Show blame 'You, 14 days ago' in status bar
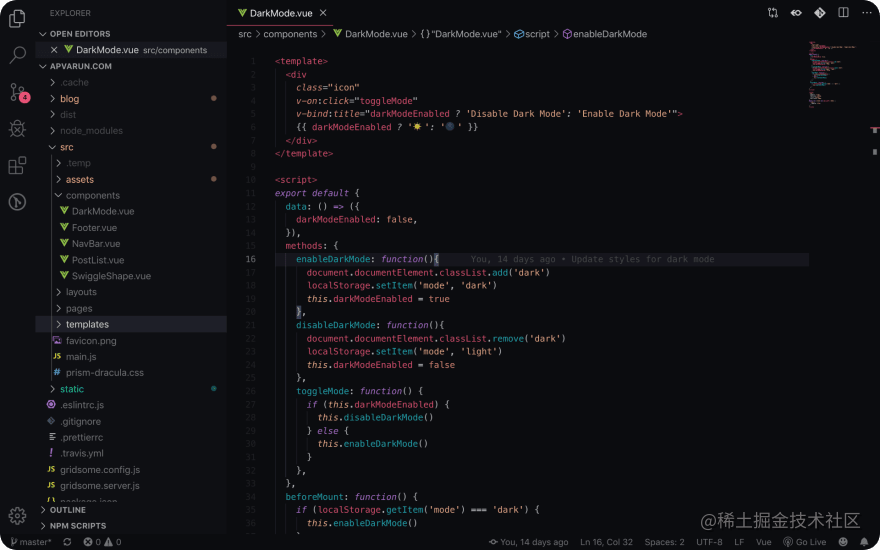880x550 pixels. pos(529,542)
